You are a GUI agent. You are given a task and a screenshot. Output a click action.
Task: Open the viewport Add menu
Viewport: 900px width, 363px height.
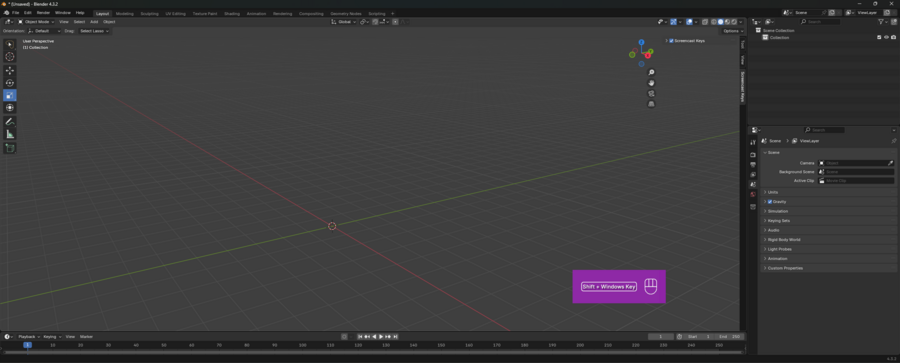coord(94,22)
